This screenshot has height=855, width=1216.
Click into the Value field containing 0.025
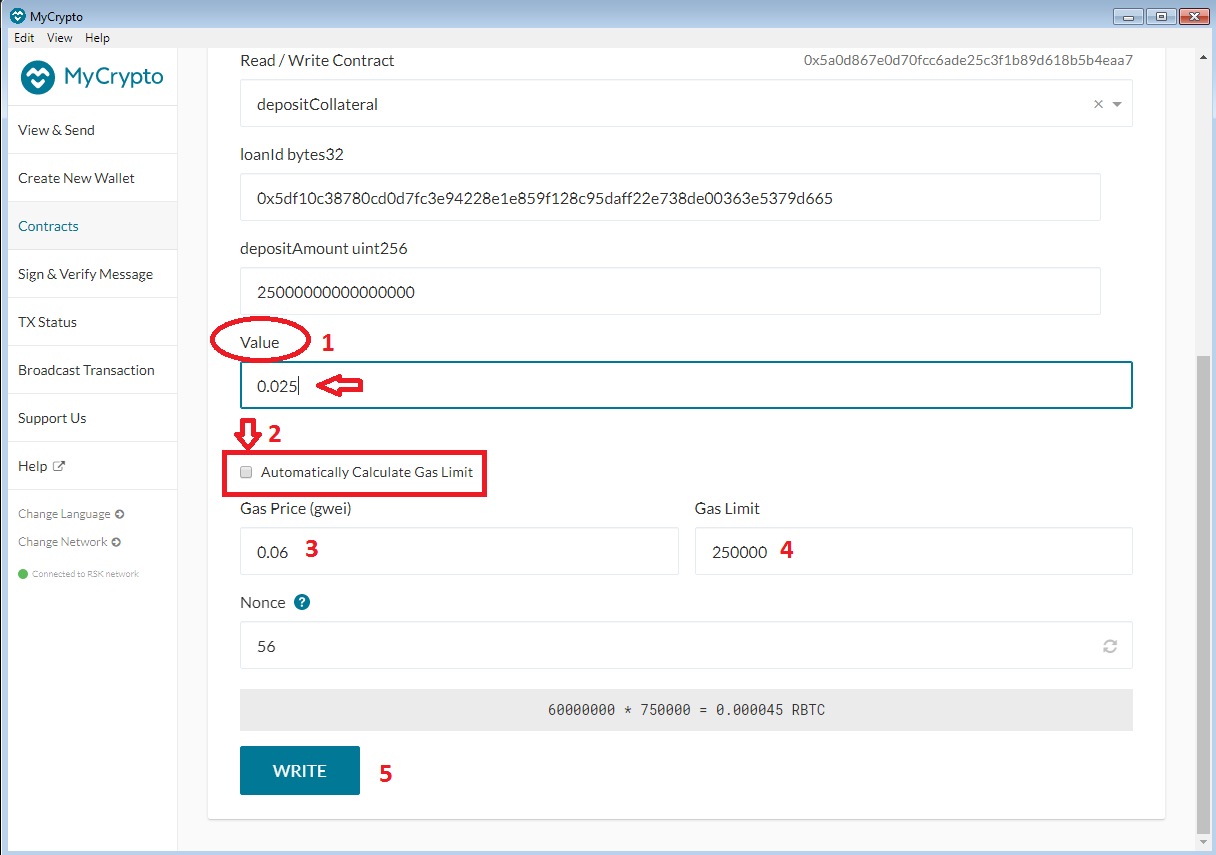686,385
